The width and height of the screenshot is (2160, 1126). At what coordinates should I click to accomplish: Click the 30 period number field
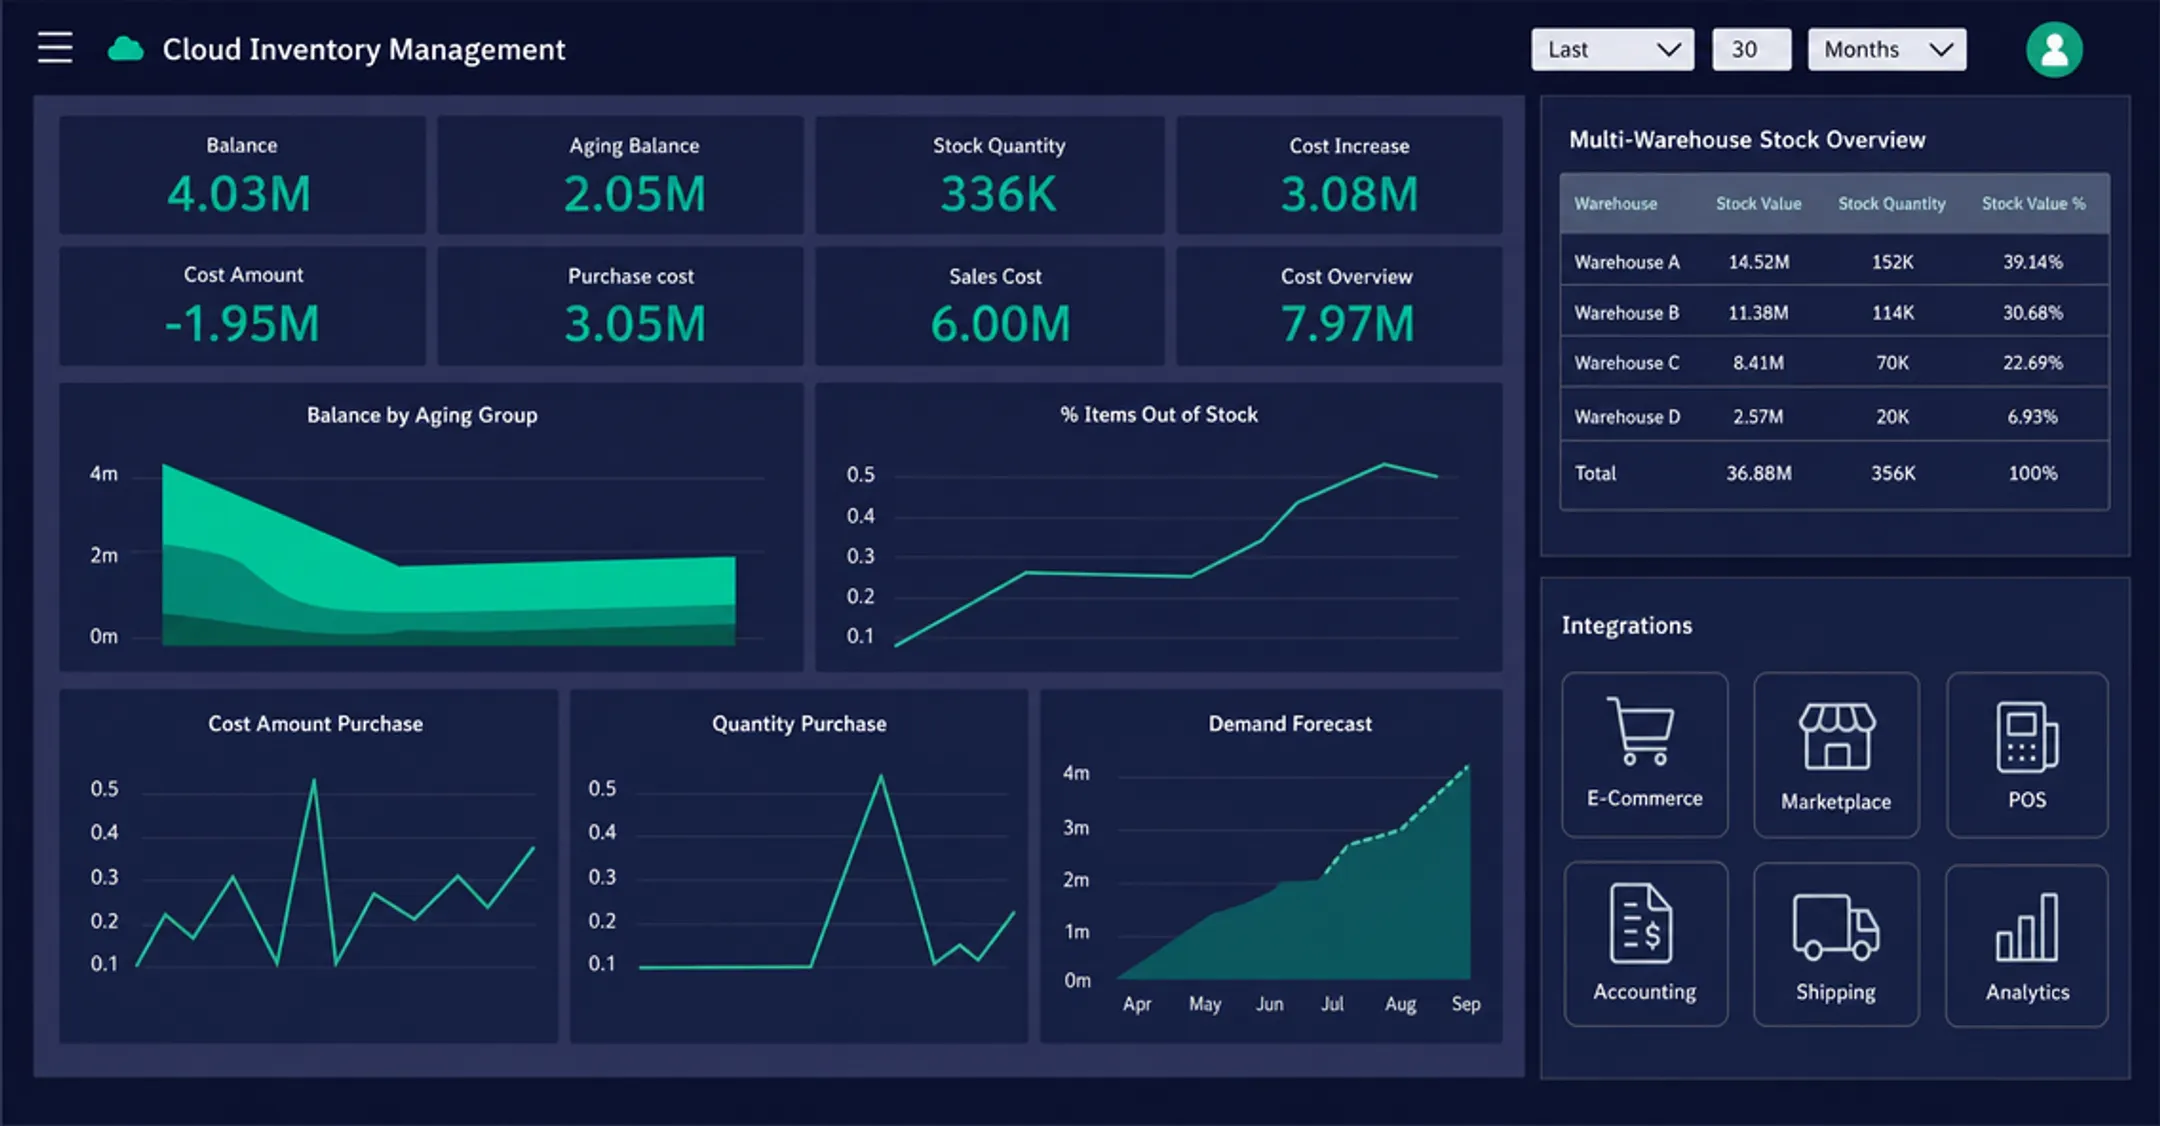point(1751,49)
